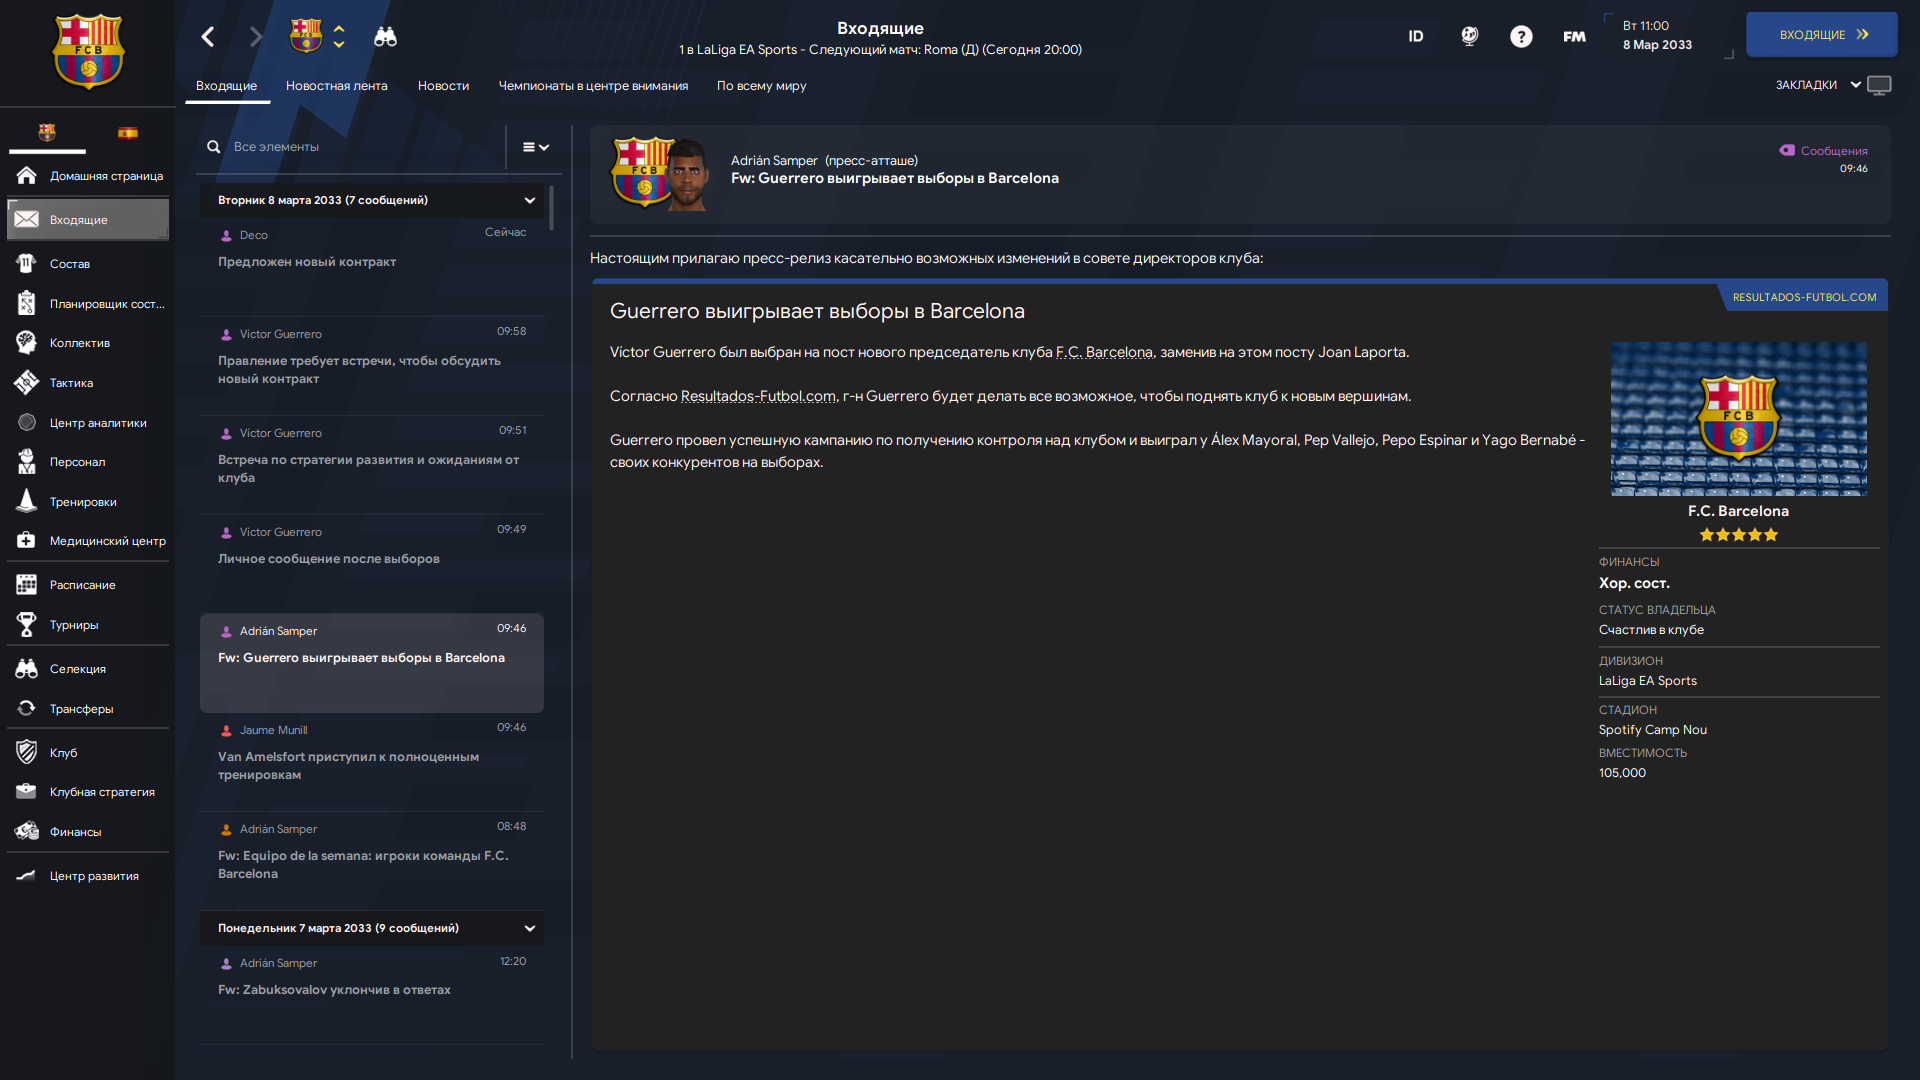Click the FM menu icon

pos(1574,37)
